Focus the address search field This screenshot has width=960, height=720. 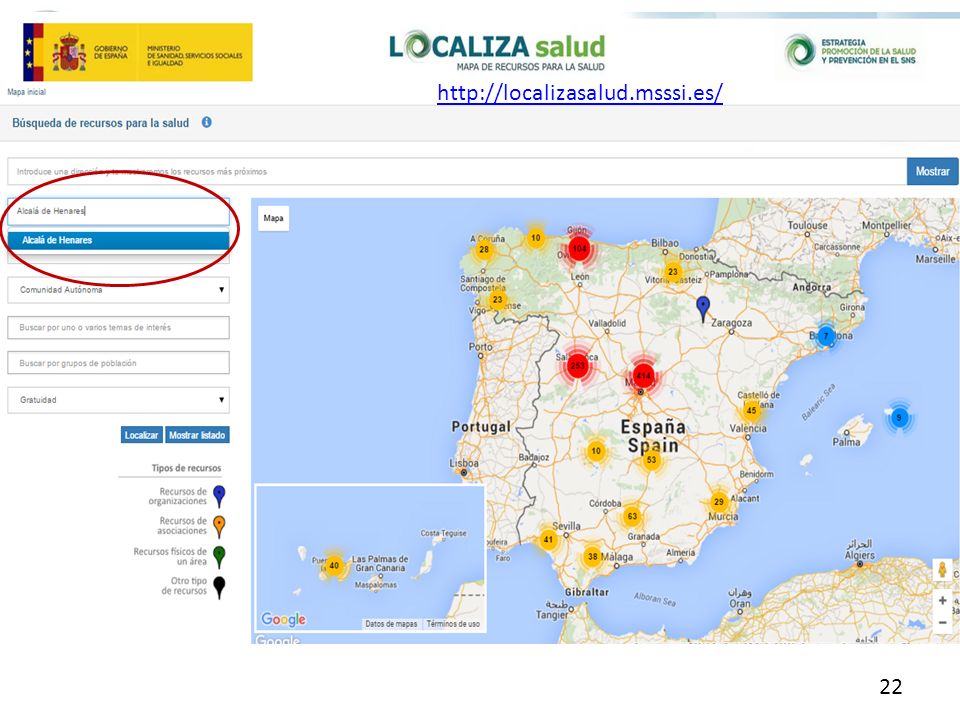[x=457, y=171]
